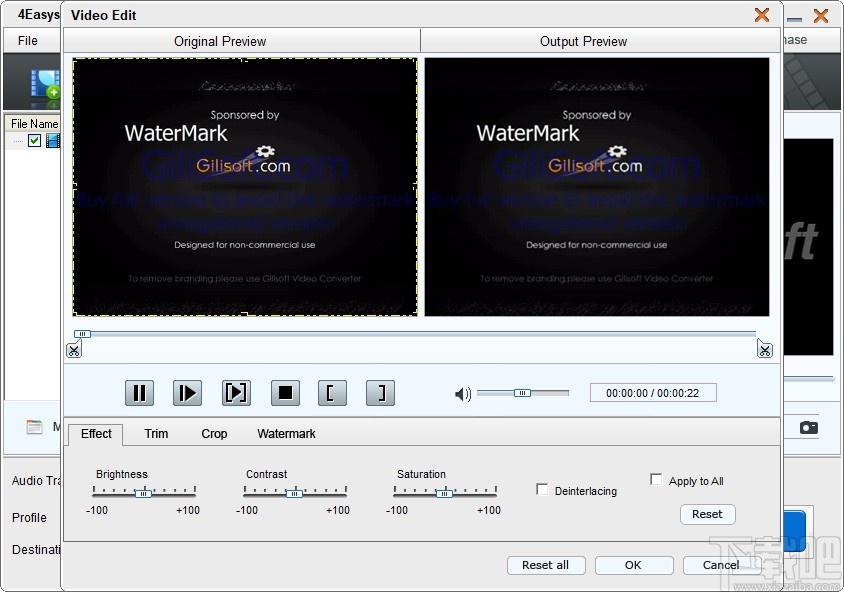The width and height of the screenshot is (844, 592).
Task: Click the play icon to resume preview
Action: coord(187,392)
